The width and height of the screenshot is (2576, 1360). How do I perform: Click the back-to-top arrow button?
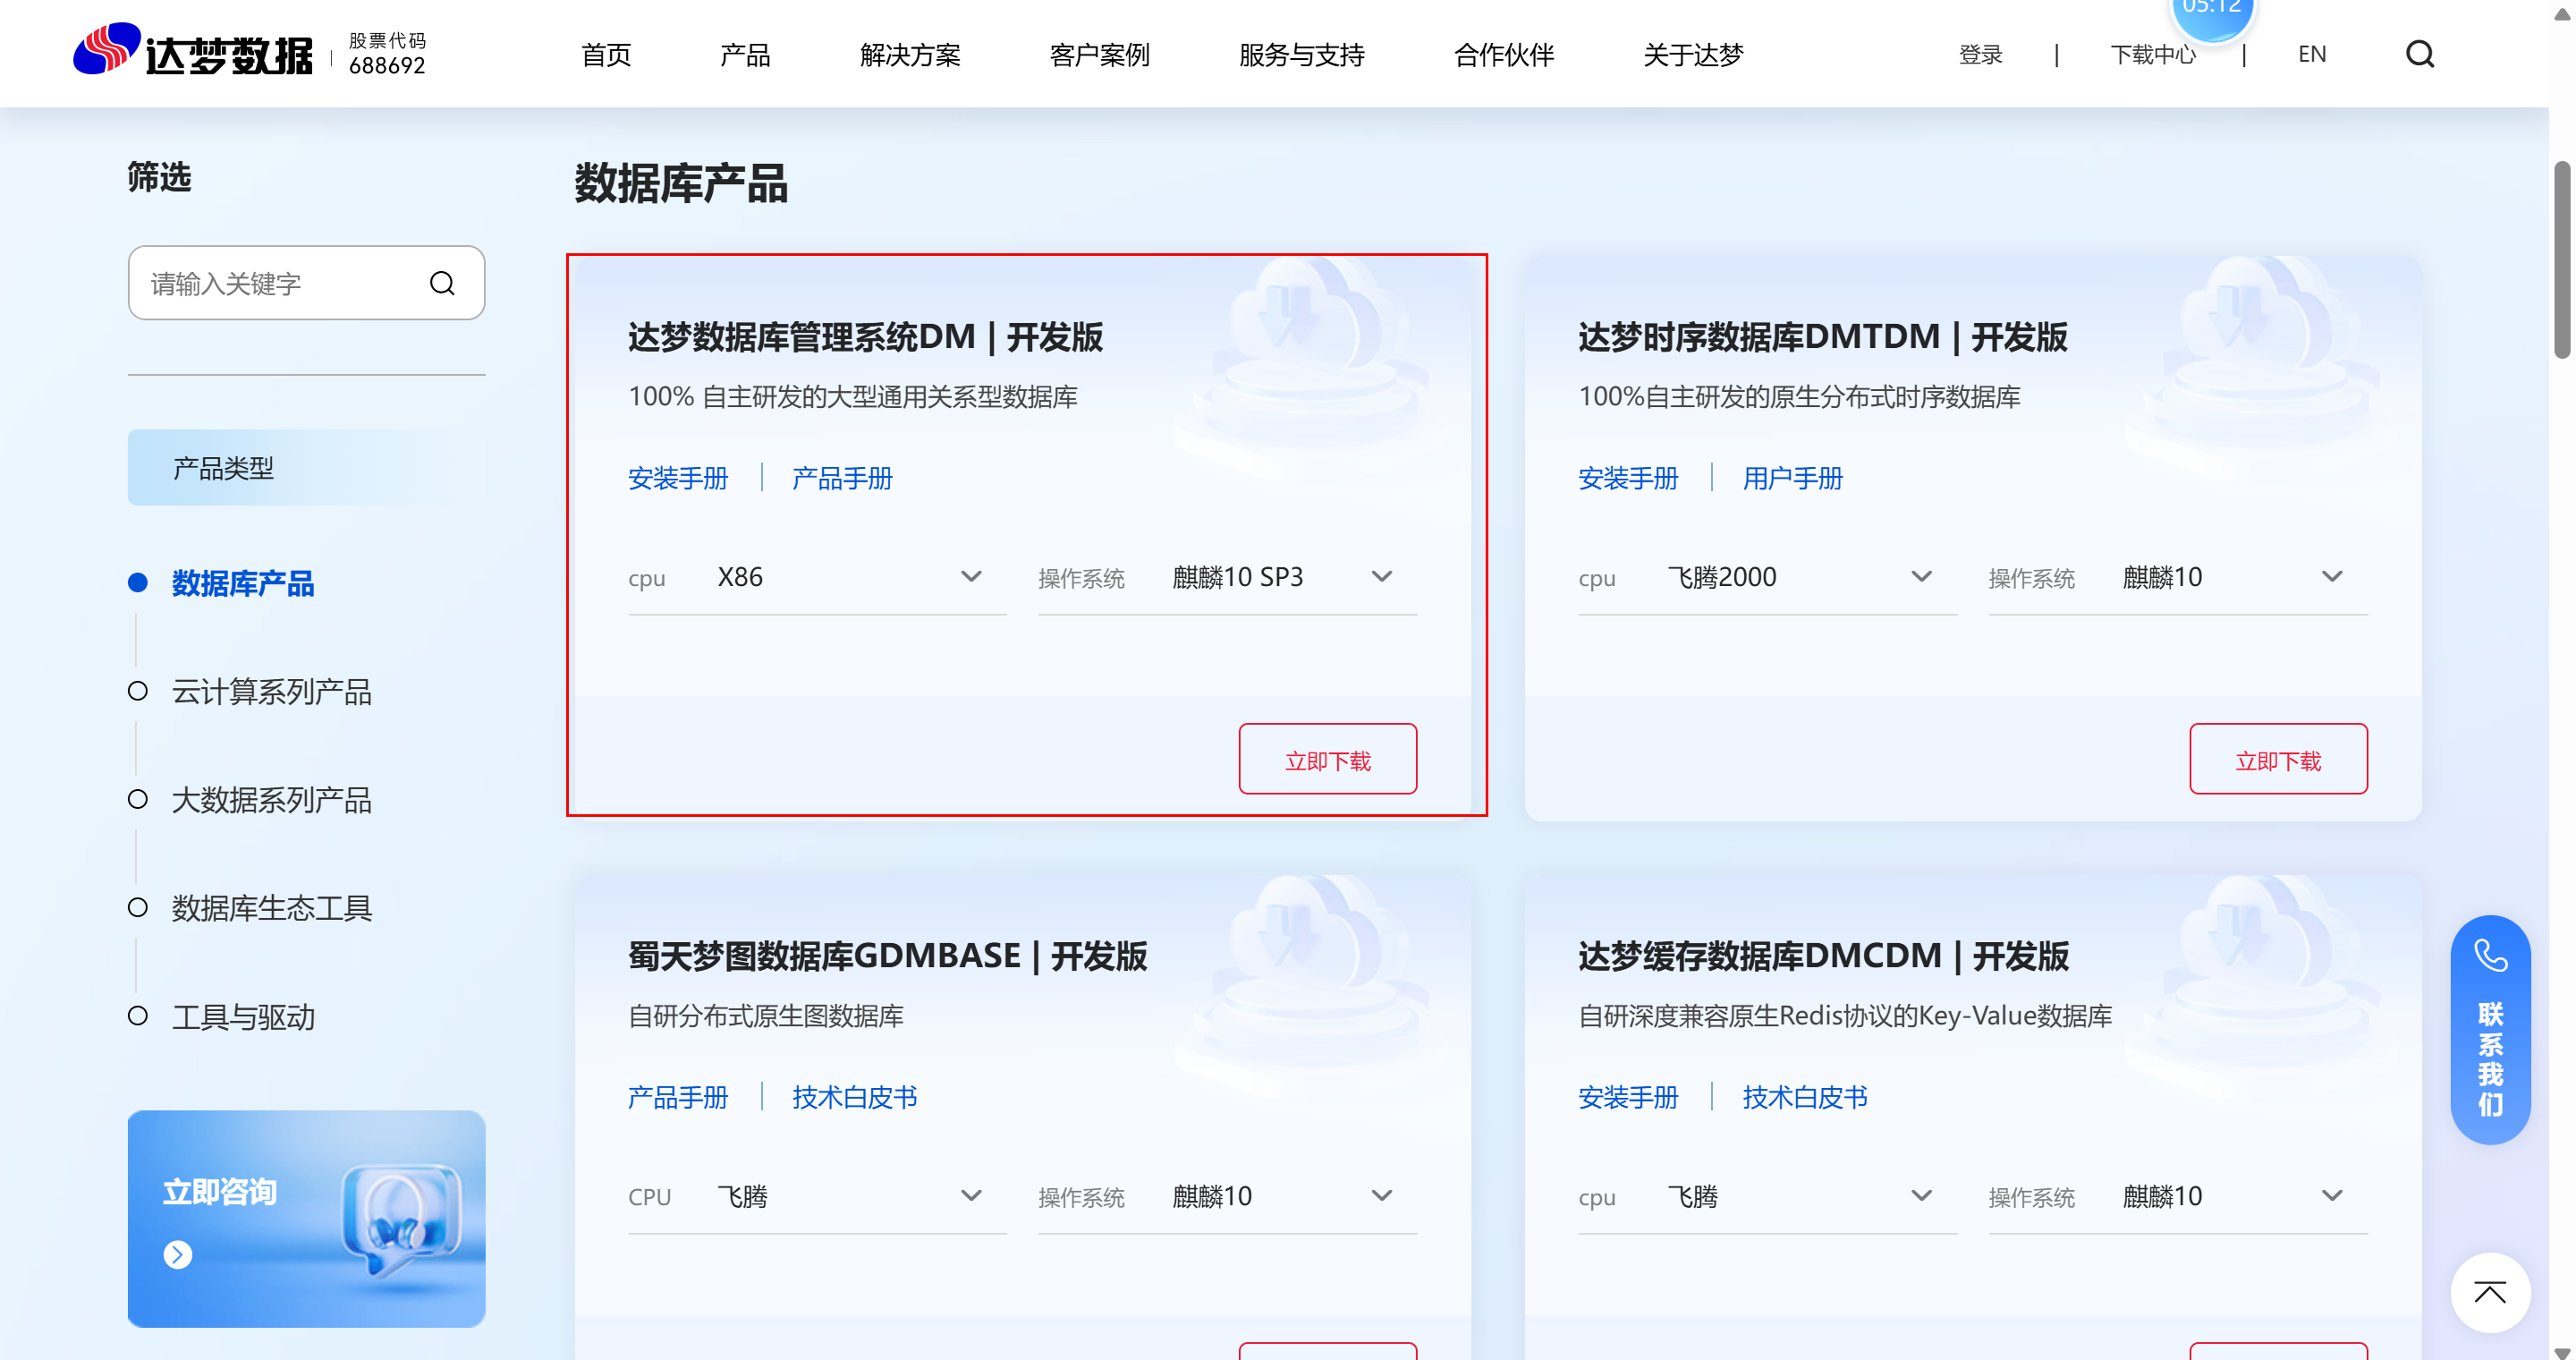(x=2490, y=1292)
